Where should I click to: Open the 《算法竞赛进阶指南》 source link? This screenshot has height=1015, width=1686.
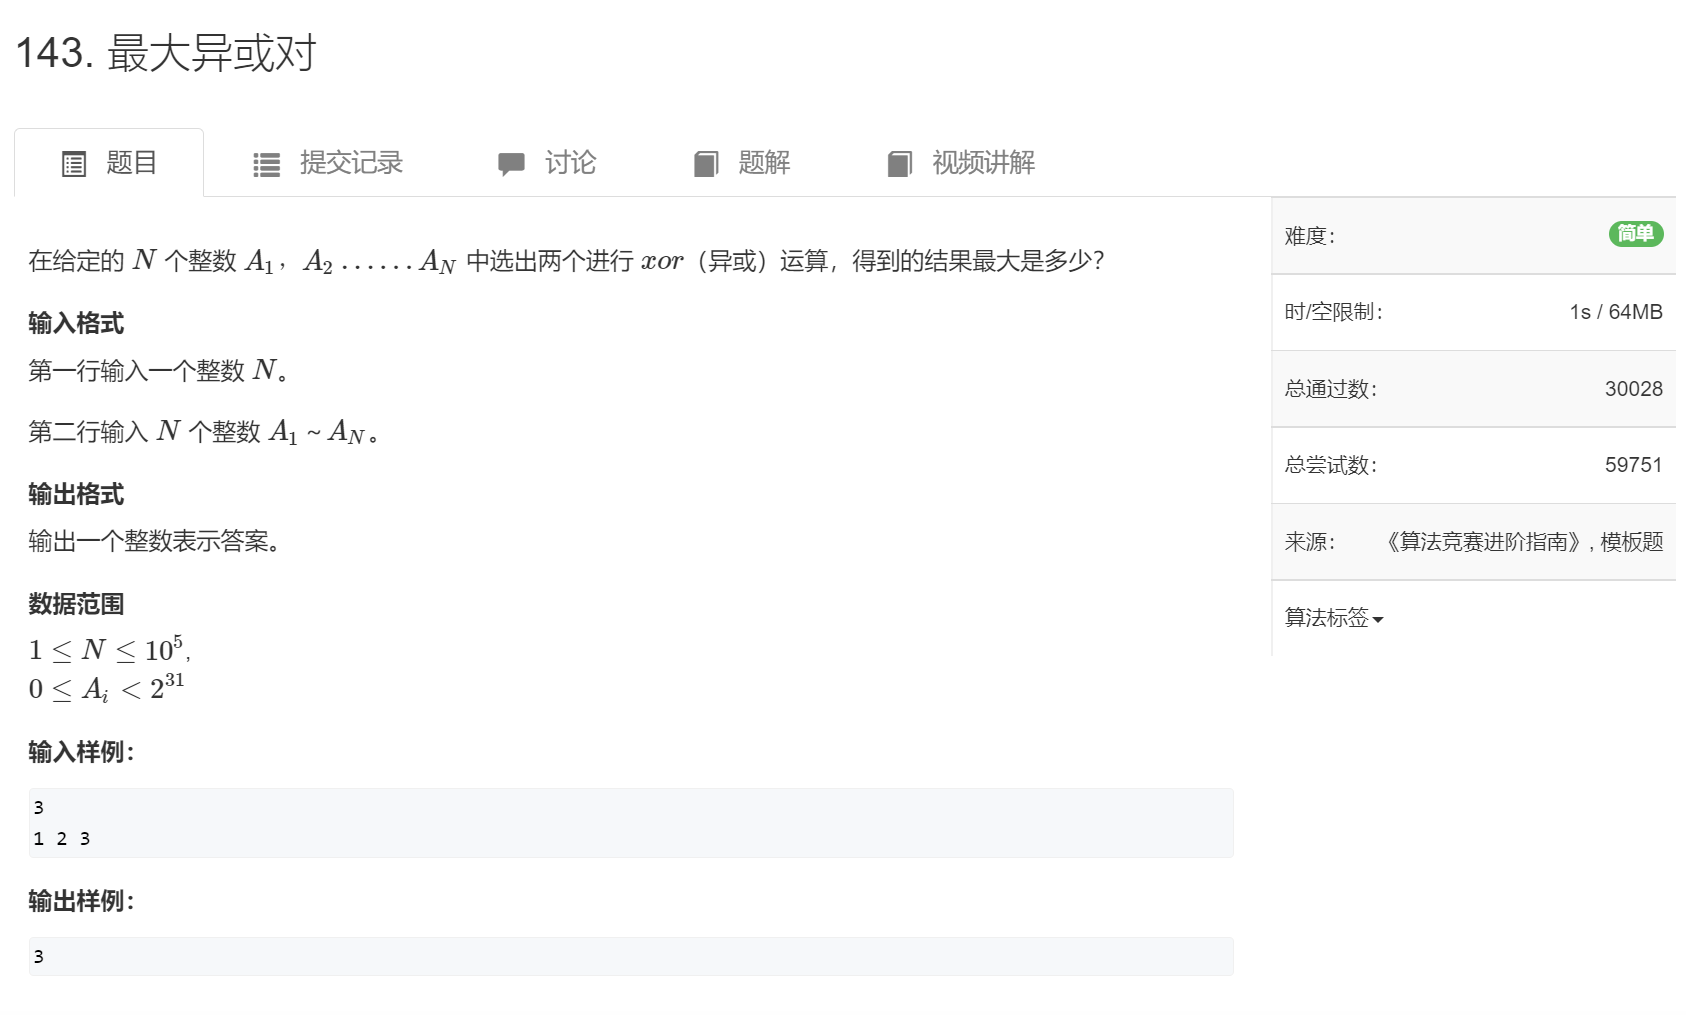(x=1483, y=542)
